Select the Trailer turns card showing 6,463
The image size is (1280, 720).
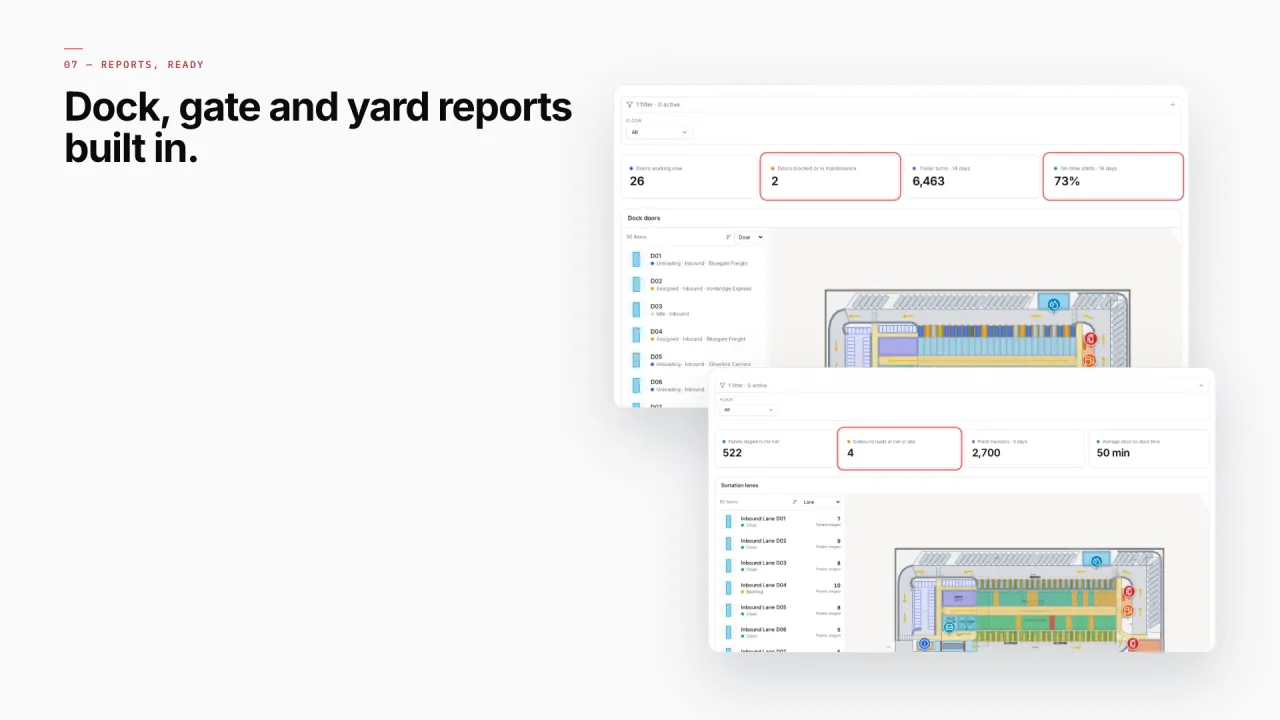click(x=972, y=177)
